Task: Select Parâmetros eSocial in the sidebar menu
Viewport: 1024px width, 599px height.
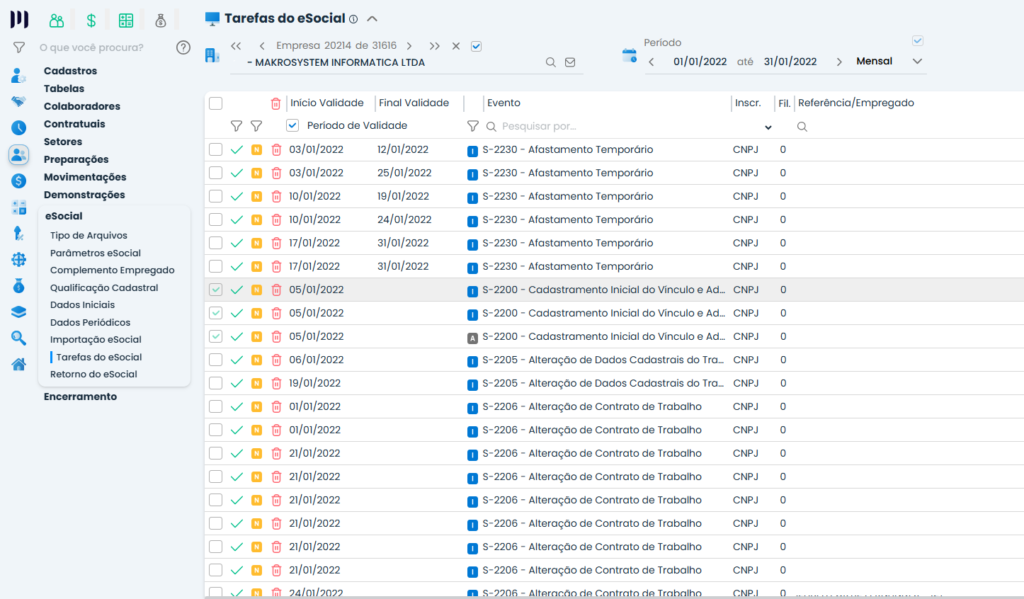Action: pos(95,253)
